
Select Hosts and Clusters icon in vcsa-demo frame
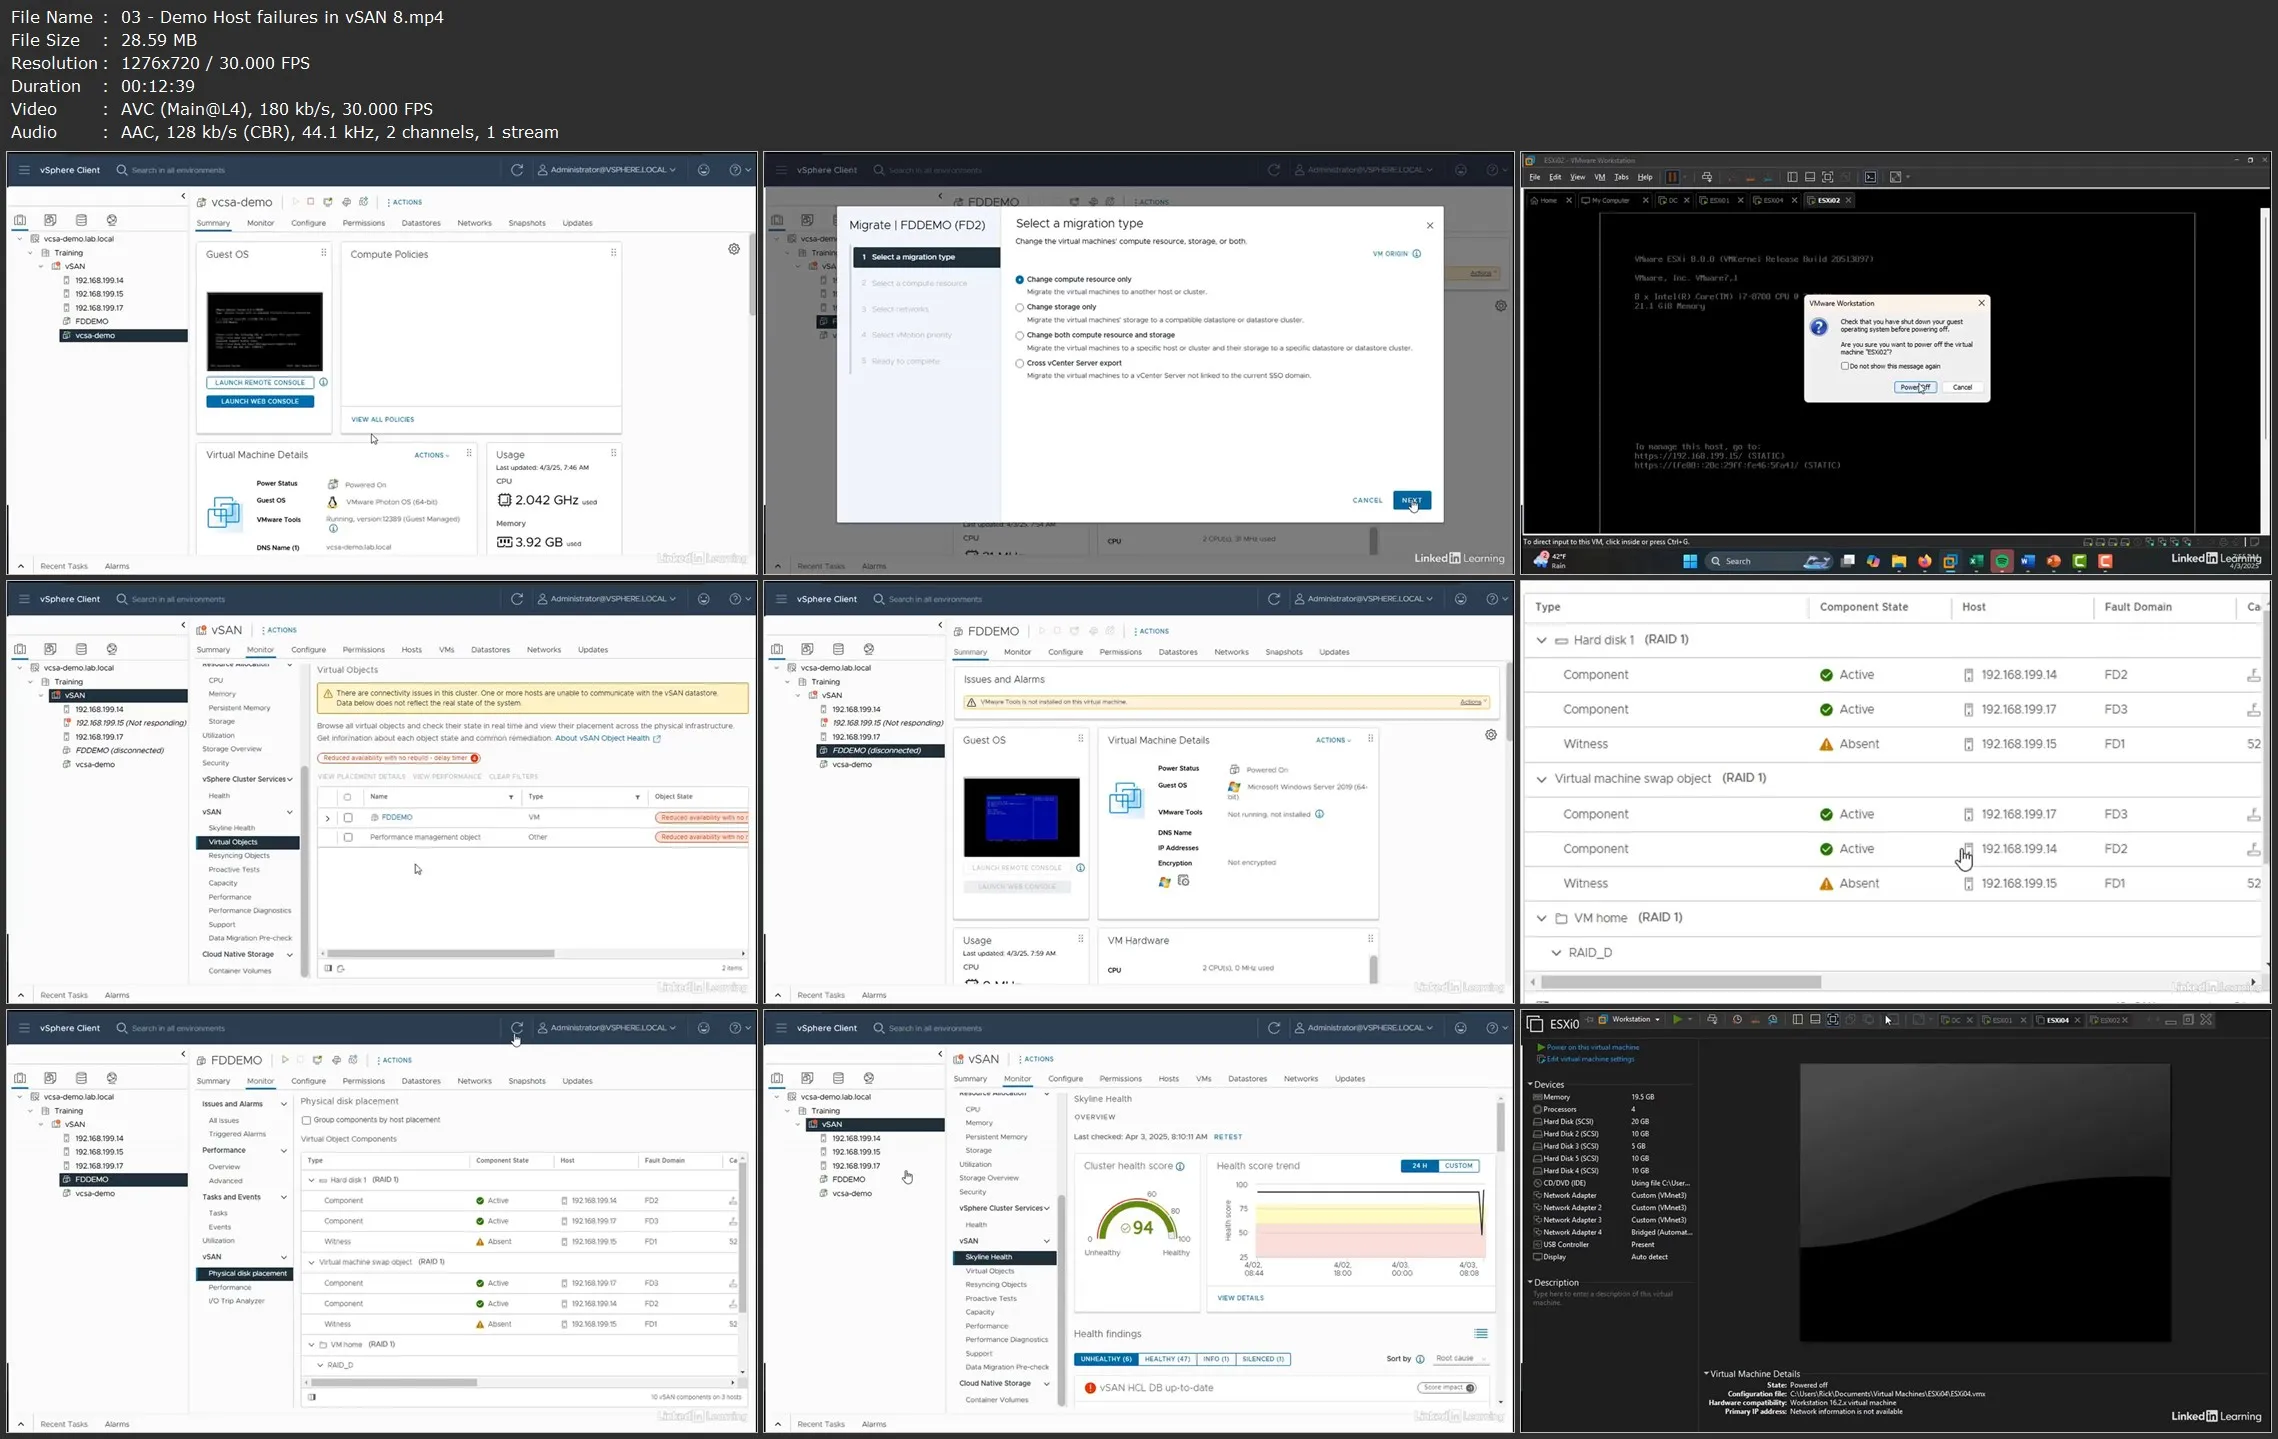[x=20, y=220]
